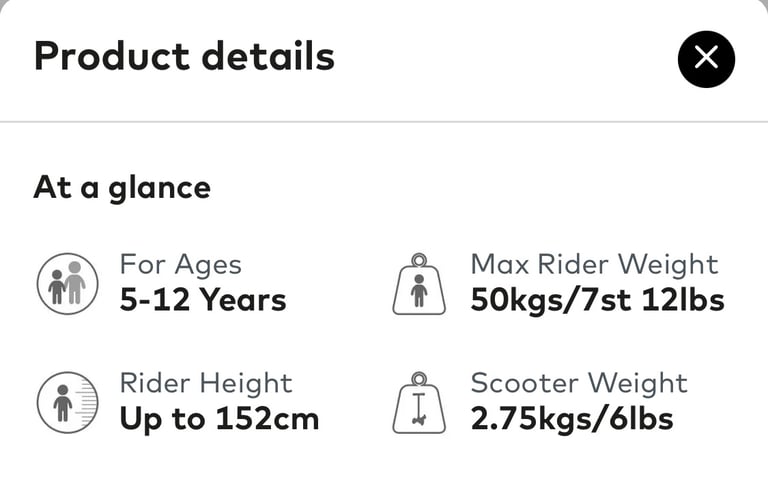This screenshot has height=490, width=768.
Task: Click the Max Rider Weight scale icon
Action: pos(419,284)
